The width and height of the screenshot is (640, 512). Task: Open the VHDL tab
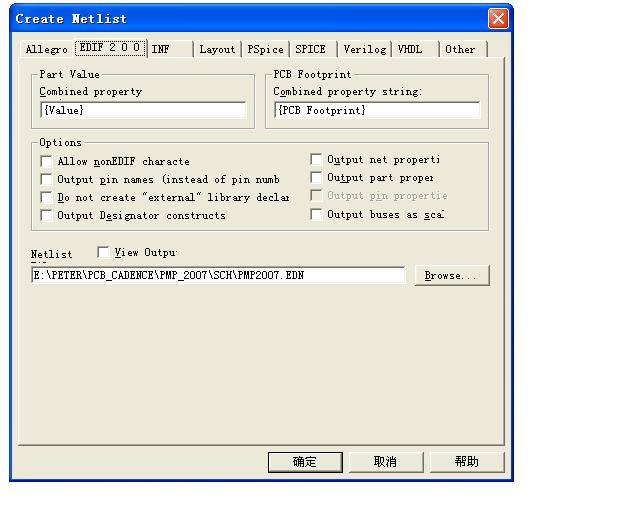click(x=415, y=49)
